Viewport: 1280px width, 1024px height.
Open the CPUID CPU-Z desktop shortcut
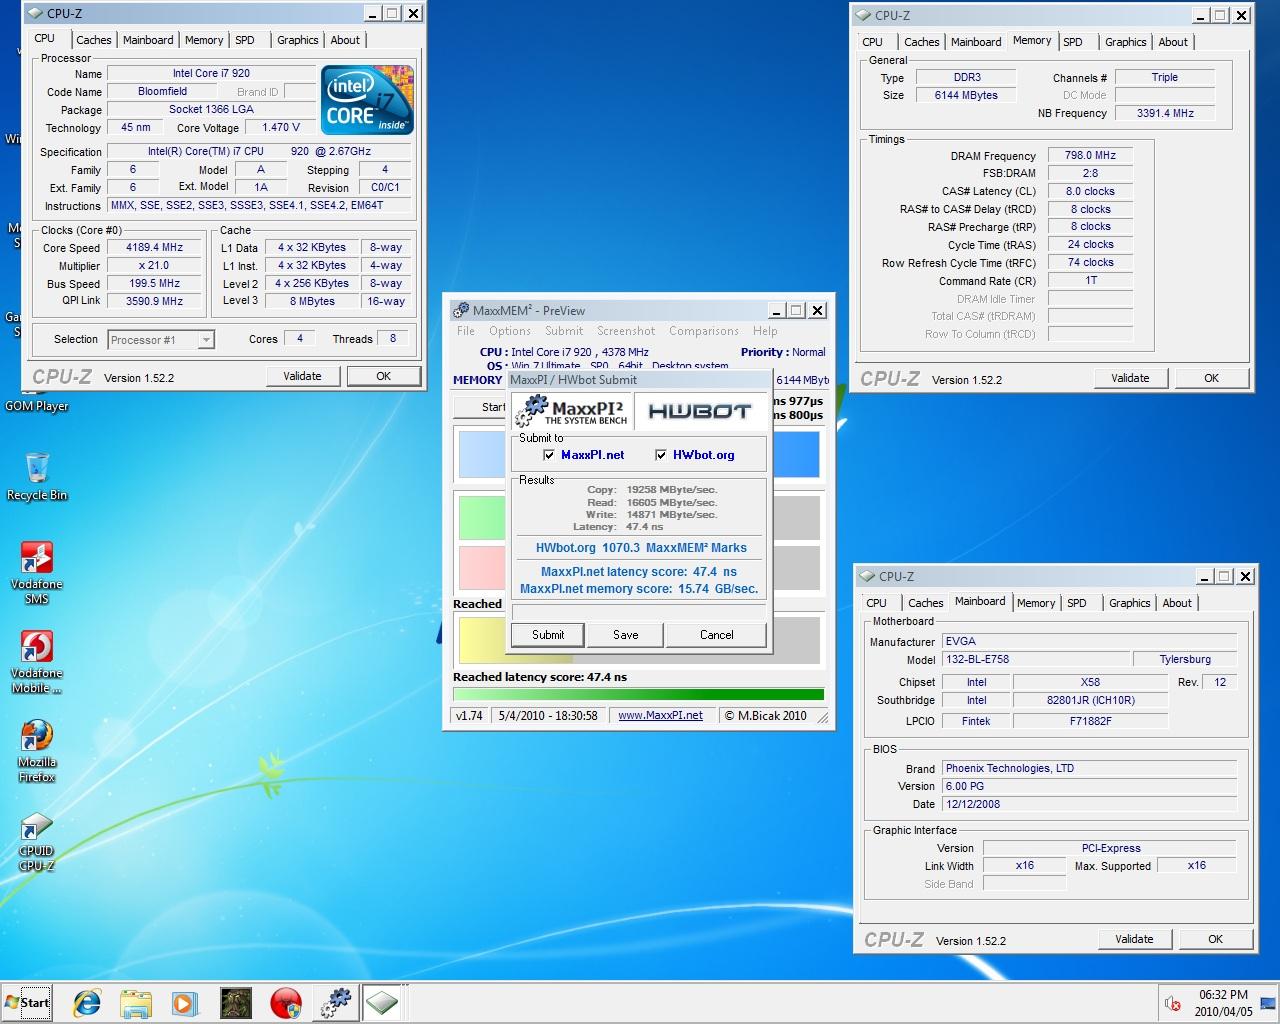pos(37,842)
